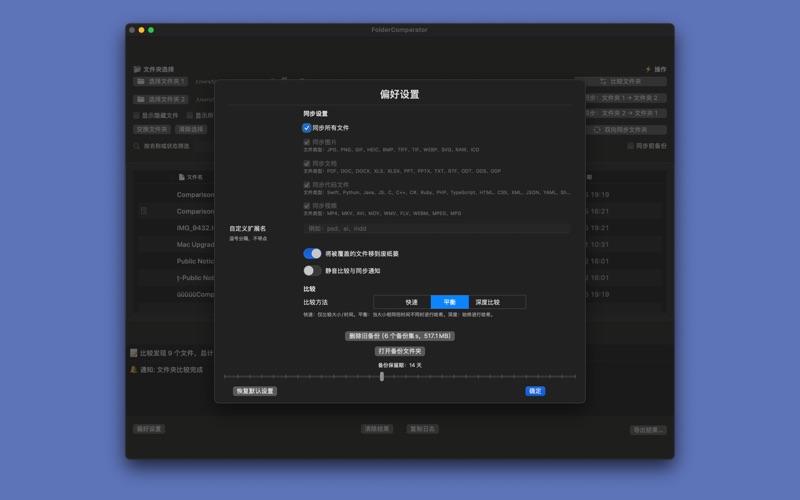This screenshot has height=500, width=800.
Task: Click 选择文件夹 1 button behind dialog
Action: click(161, 81)
